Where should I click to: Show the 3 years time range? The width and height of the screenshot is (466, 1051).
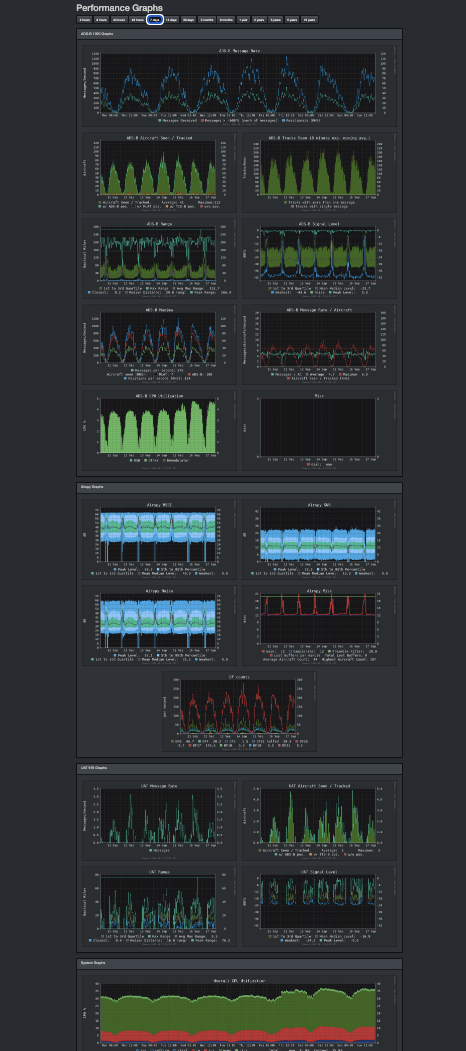276,20
